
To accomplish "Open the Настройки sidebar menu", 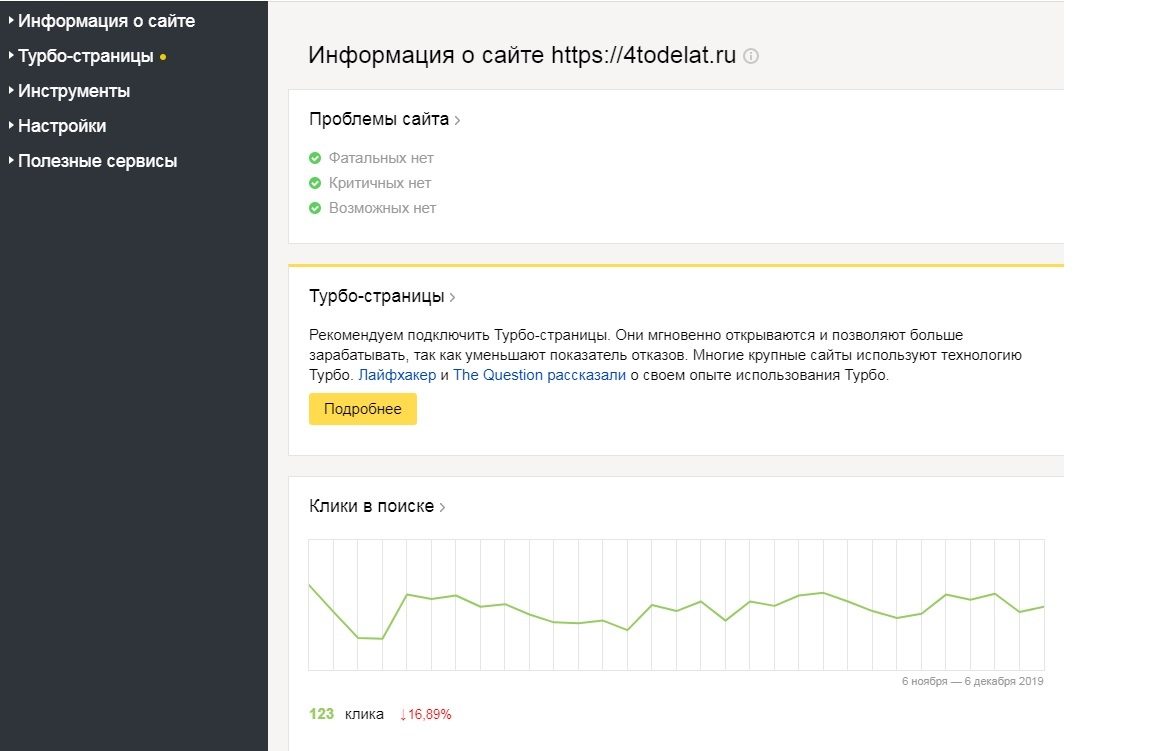I will tap(61, 126).
